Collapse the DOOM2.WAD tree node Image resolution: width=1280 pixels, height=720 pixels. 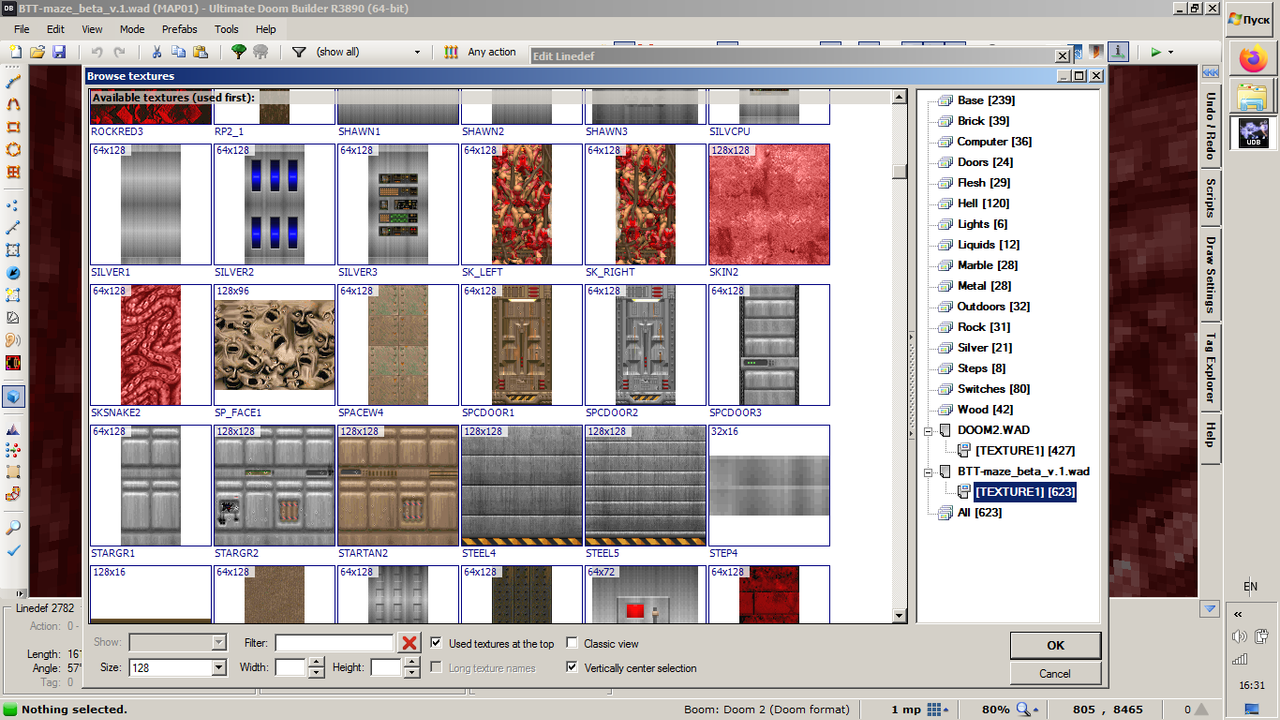pyautogui.click(x=929, y=430)
